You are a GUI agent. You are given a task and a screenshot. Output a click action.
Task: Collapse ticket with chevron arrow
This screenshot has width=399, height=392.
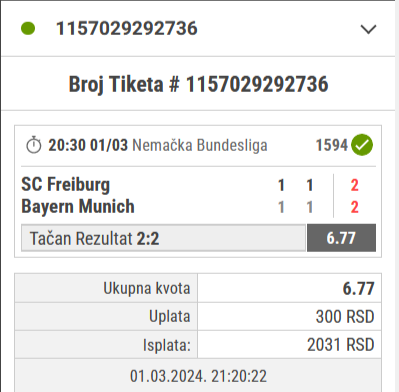368,29
